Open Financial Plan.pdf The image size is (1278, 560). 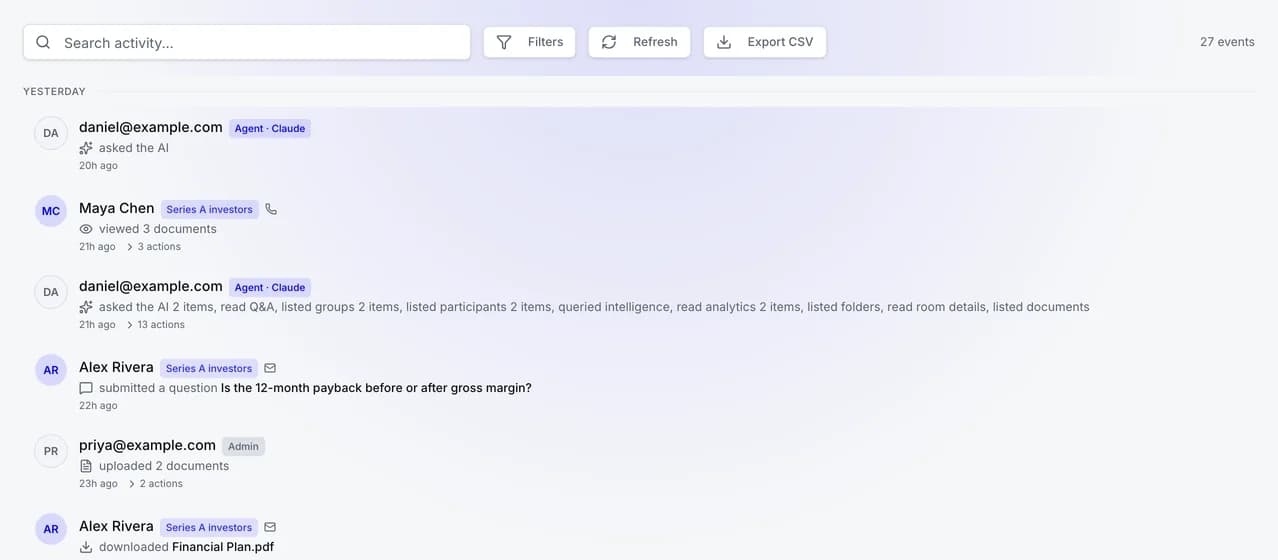coord(223,547)
